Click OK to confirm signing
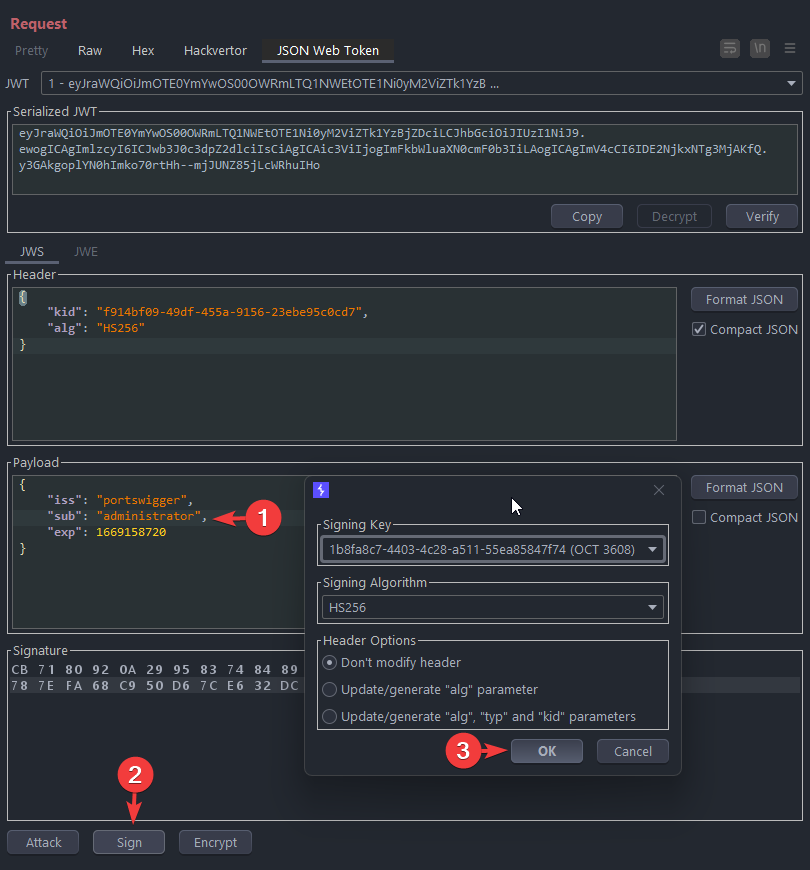Screen dimensions: 810x870 (x=546, y=751)
